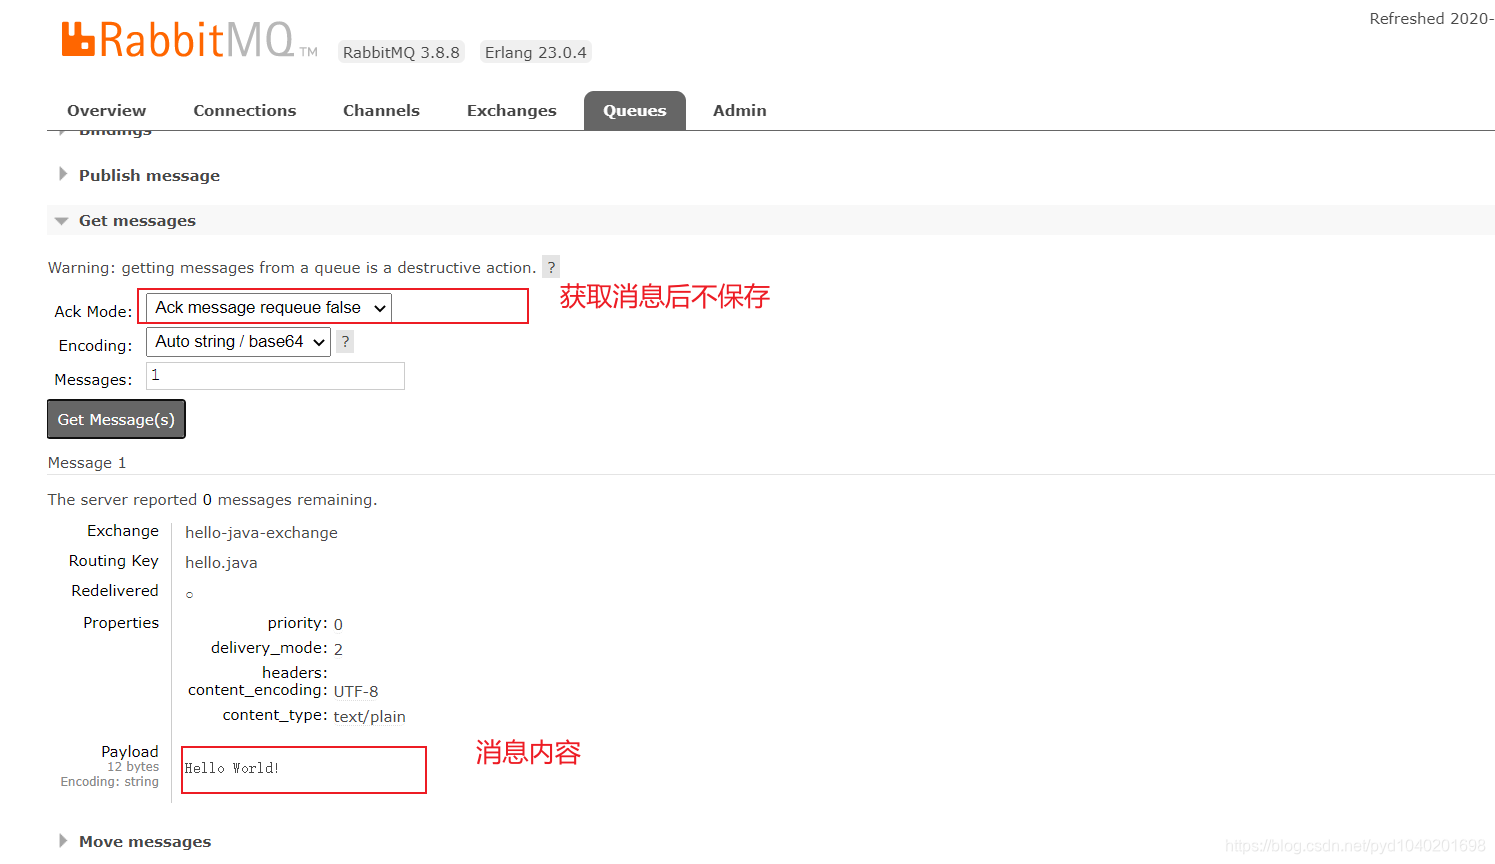
Task: Open the Ack Mode dropdown
Action: (269, 308)
